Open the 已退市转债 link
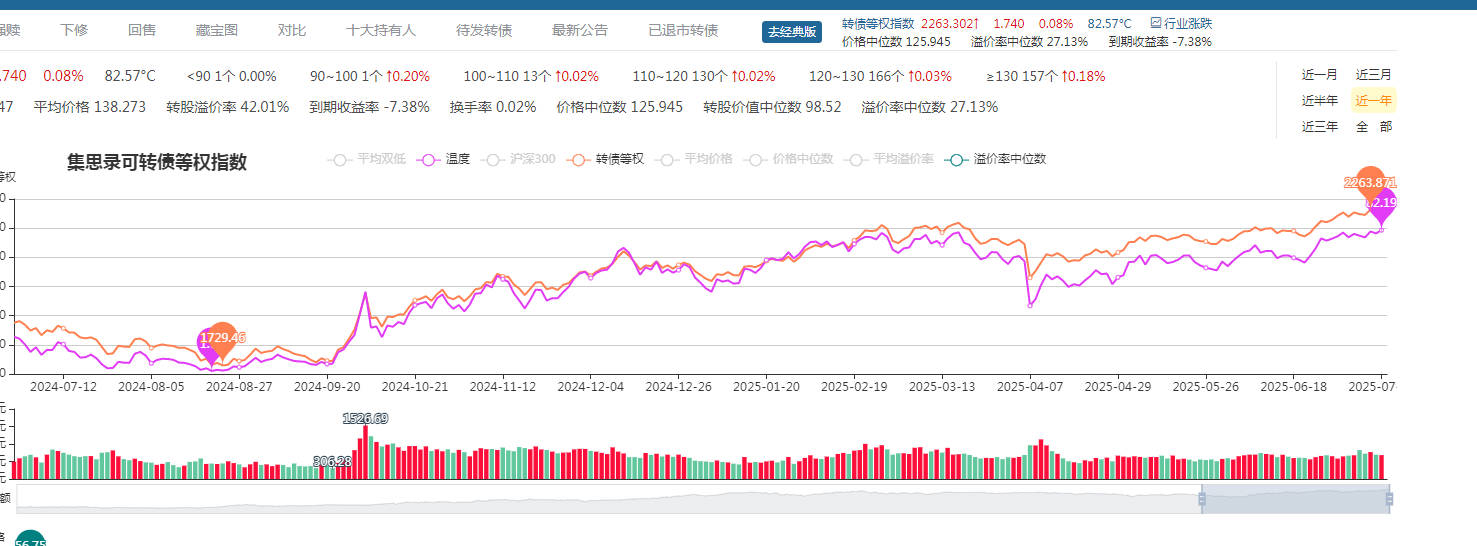 pos(683,30)
